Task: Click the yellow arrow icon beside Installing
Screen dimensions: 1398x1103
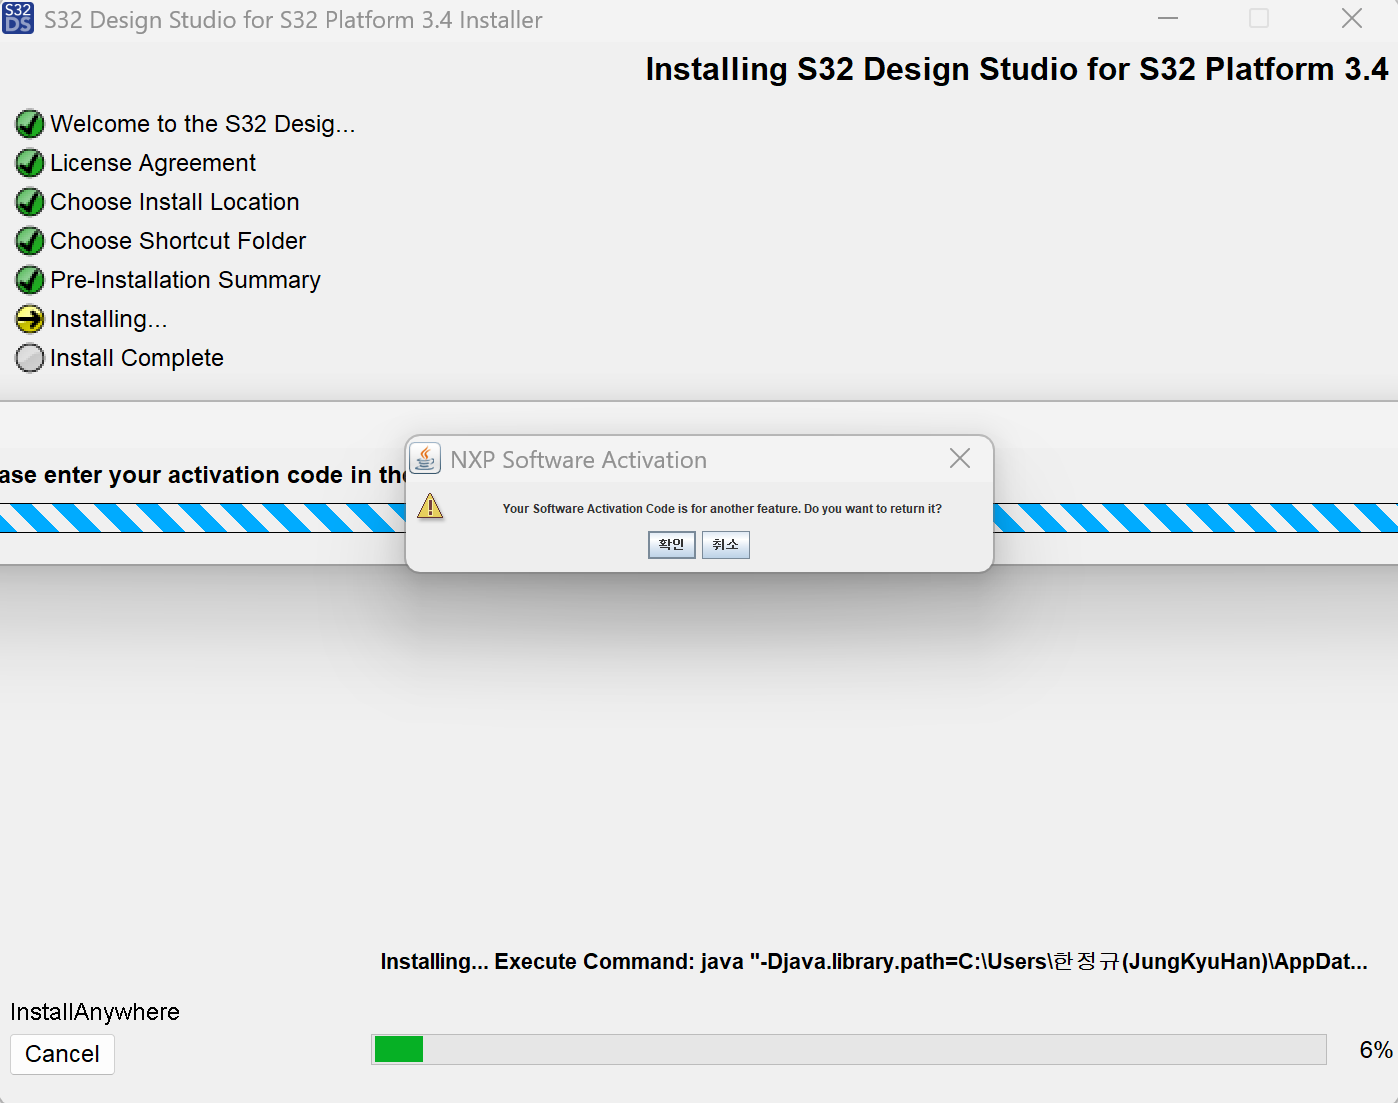Action: [30, 319]
